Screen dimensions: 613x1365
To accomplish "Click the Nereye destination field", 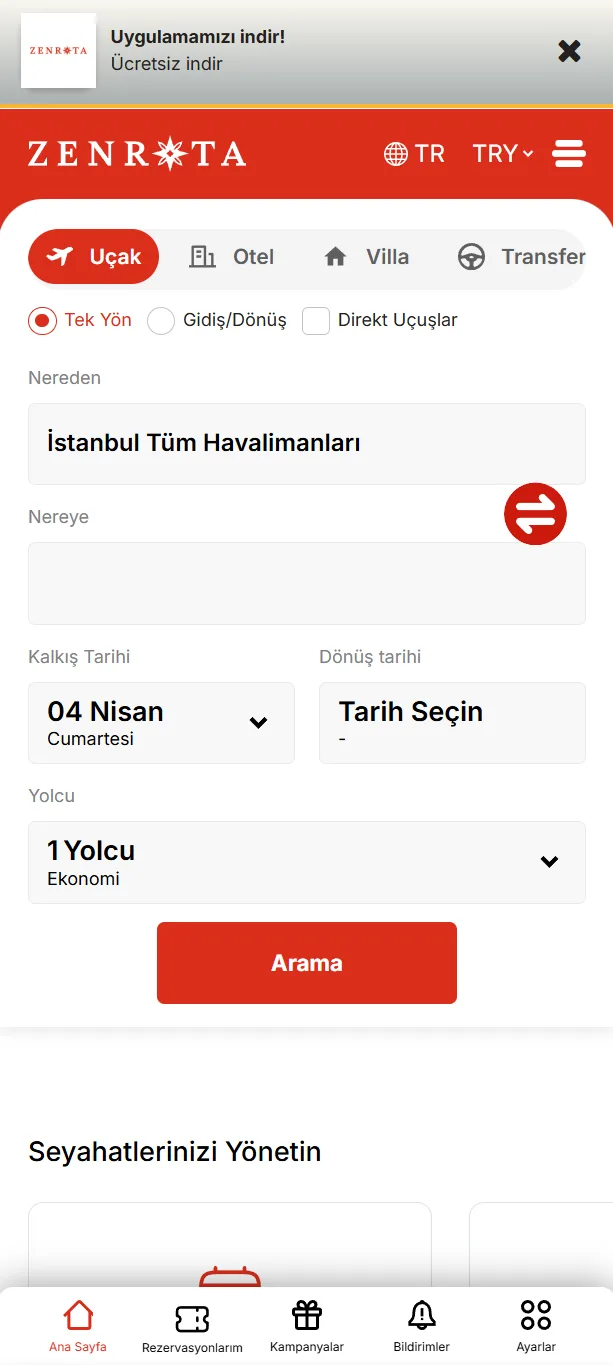I will [306, 584].
